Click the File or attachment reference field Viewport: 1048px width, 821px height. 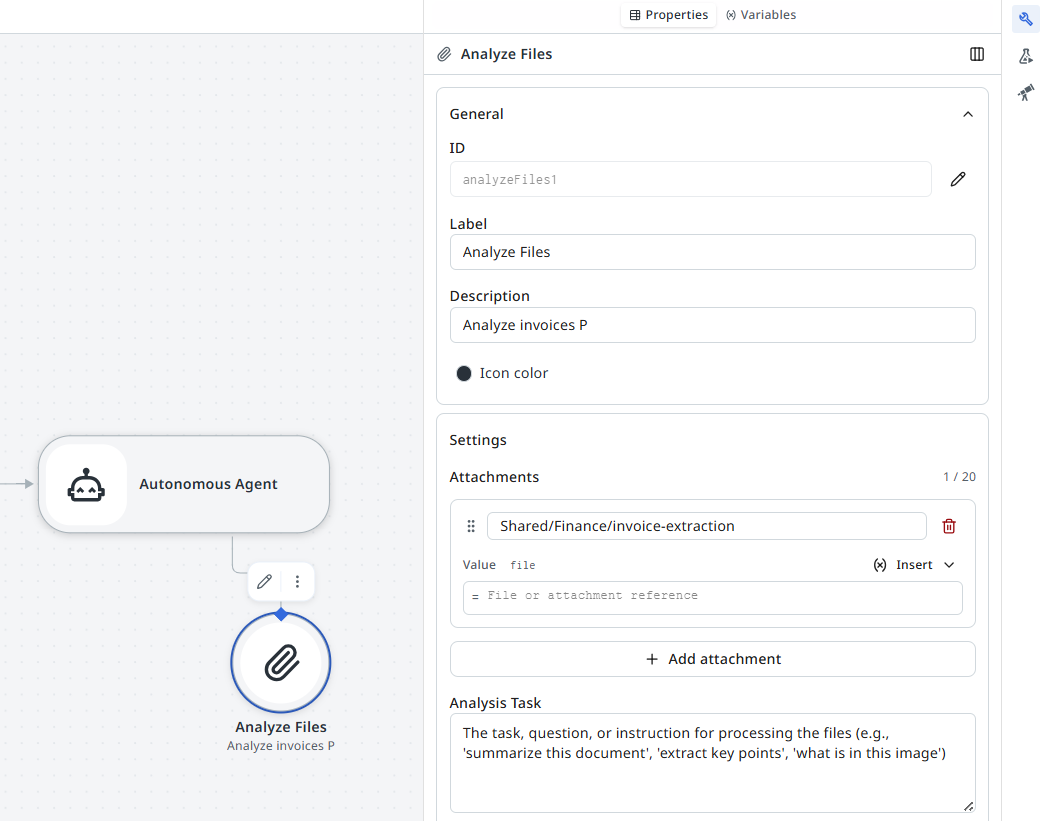click(712, 598)
